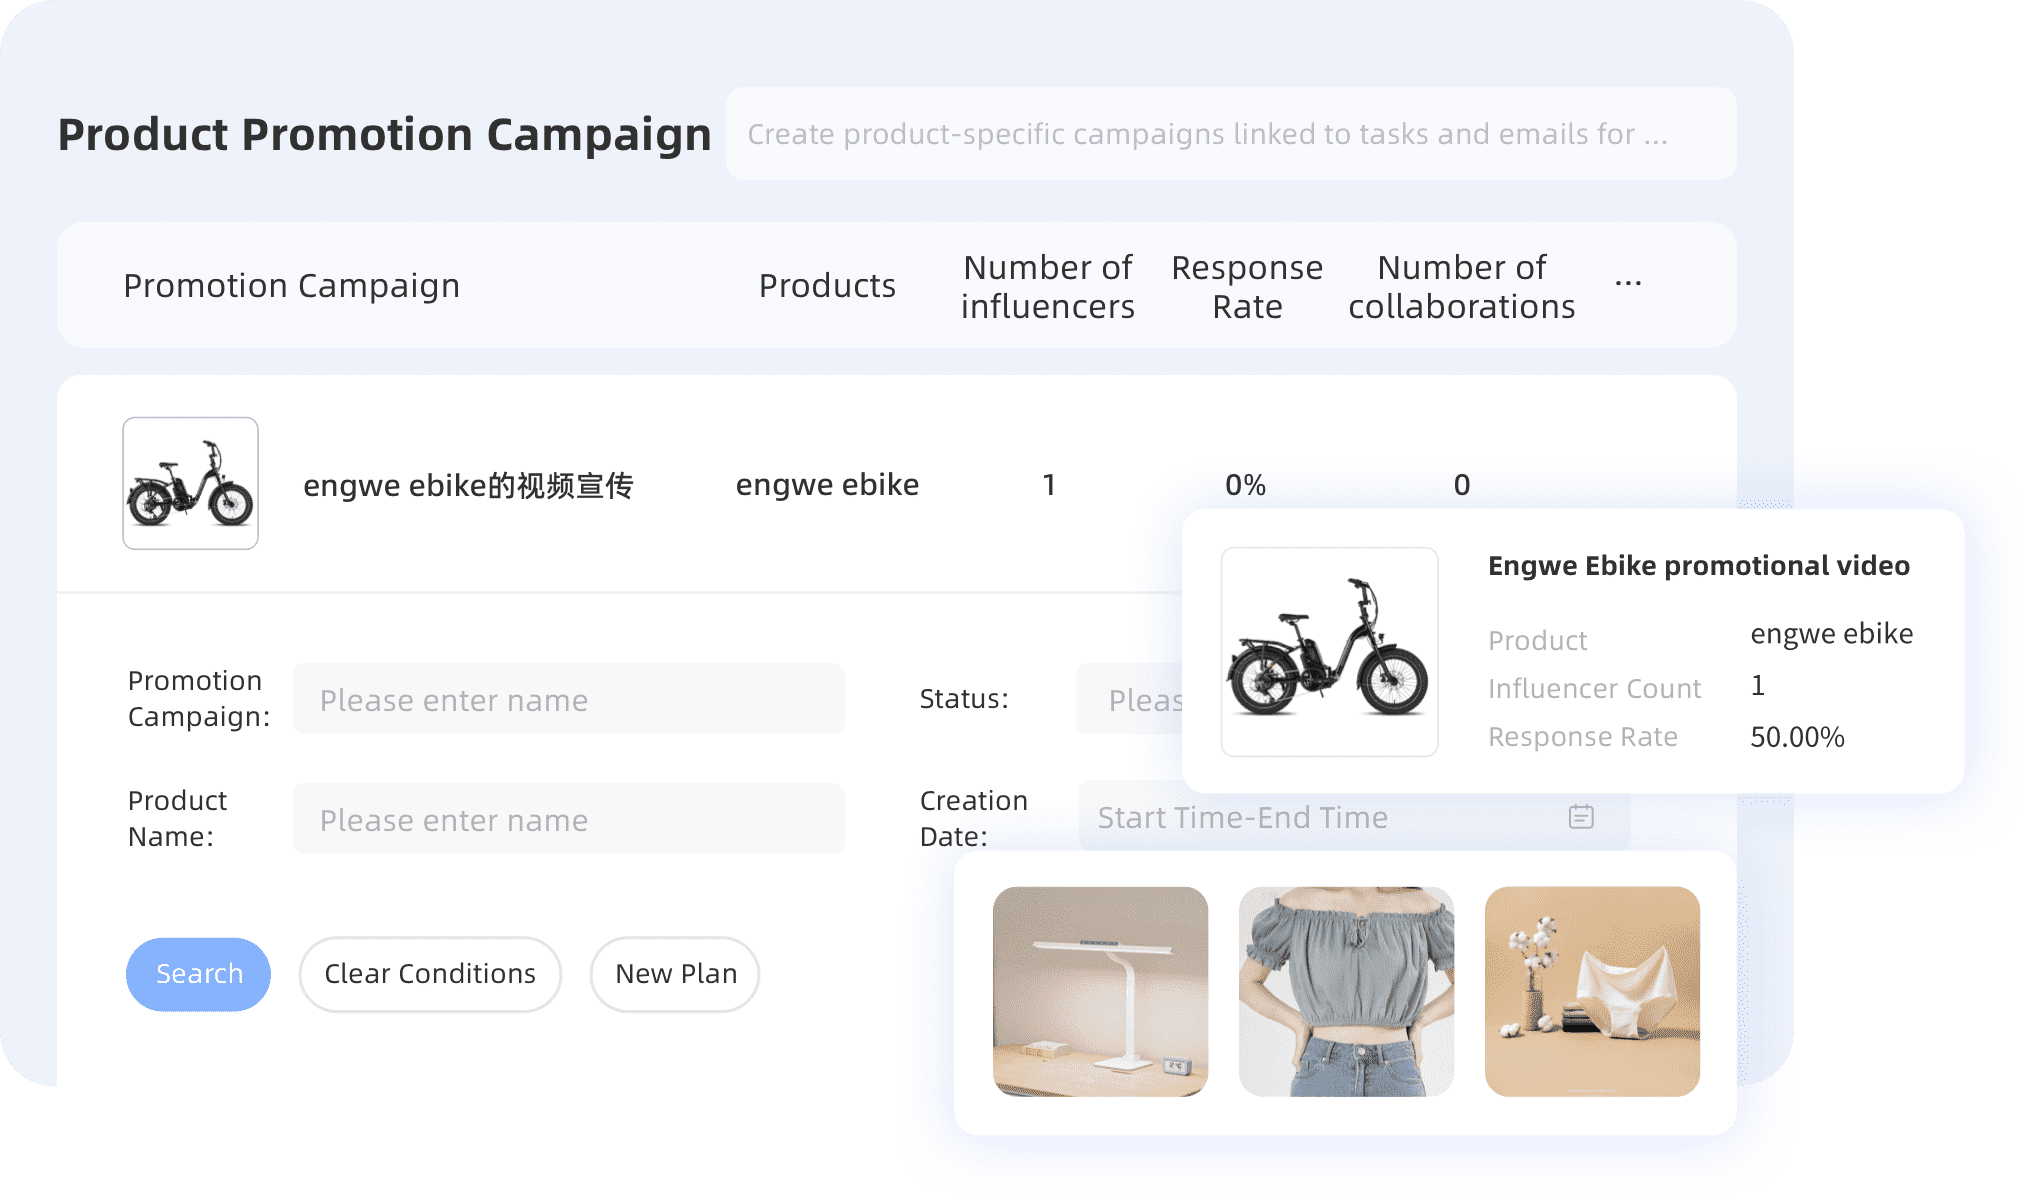Click the Number of collaborations column header
Screen dimensions: 2025x1197
pos(1461,286)
